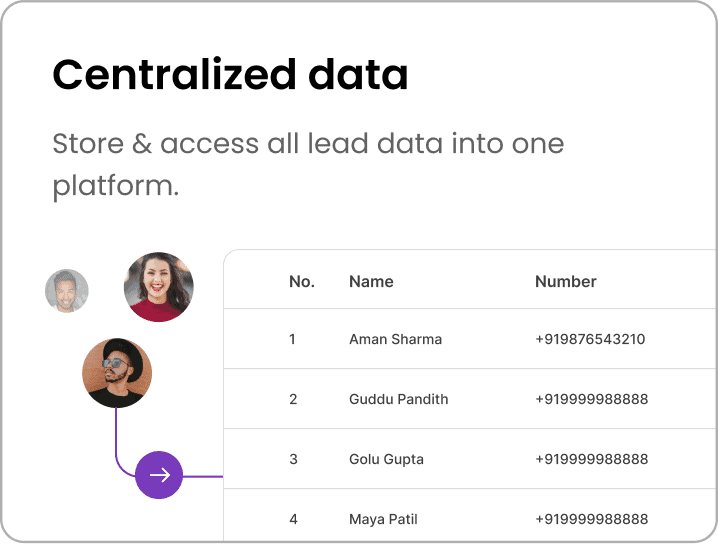
Task: Click row number 1 cell
Action: (292, 339)
